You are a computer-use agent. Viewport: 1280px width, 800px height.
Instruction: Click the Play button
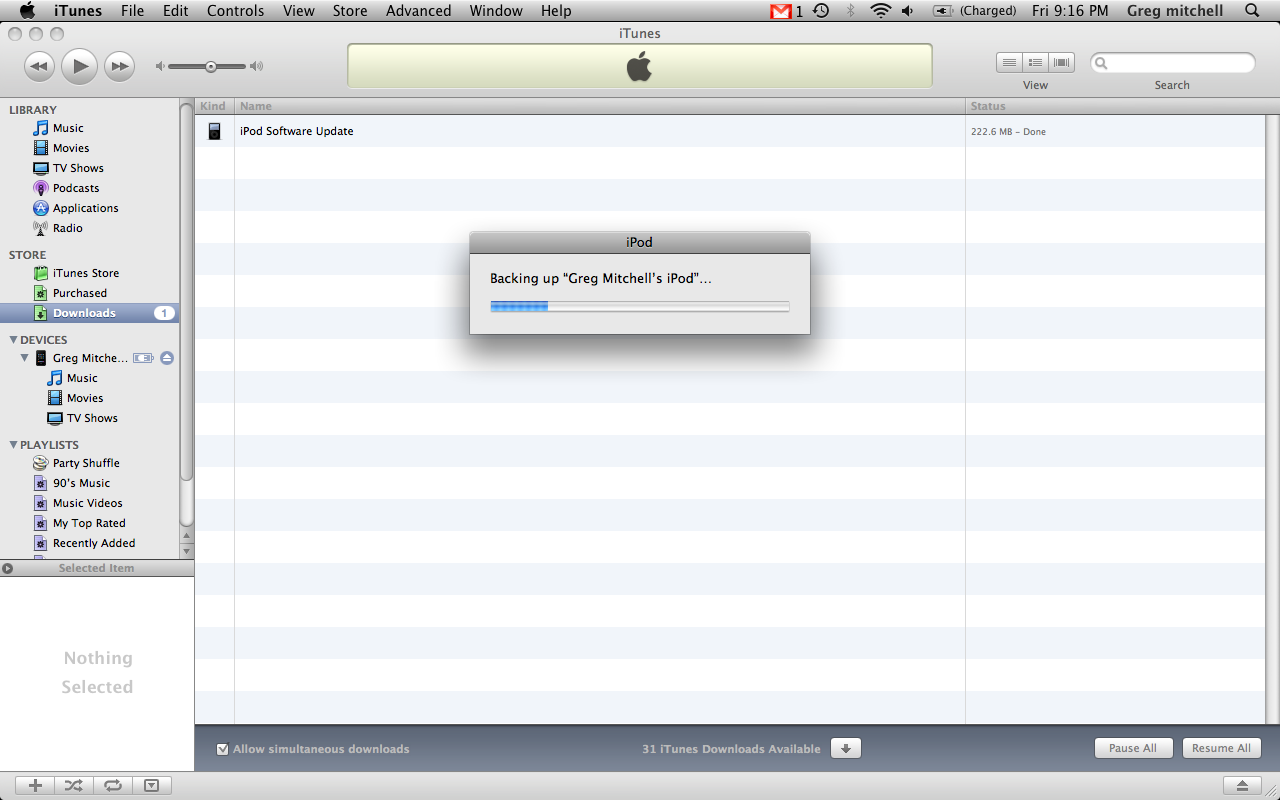pyautogui.click(x=79, y=66)
